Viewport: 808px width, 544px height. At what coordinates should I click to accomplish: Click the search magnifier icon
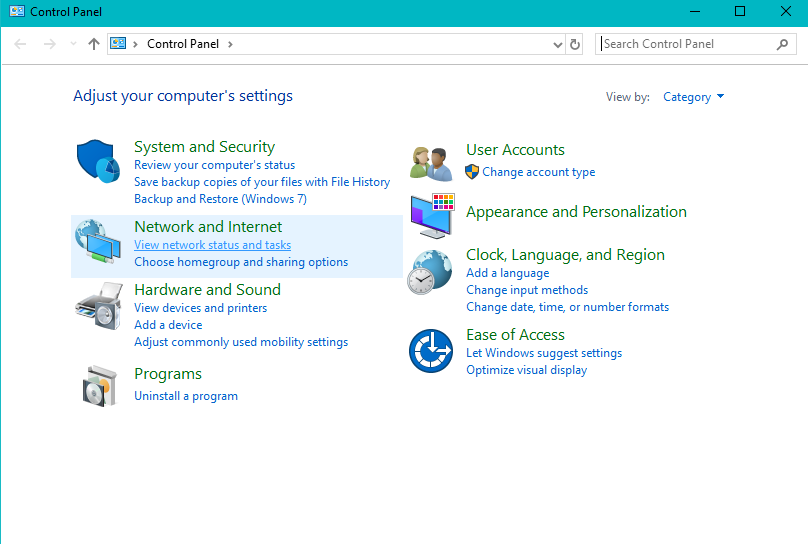click(x=782, y=44)
